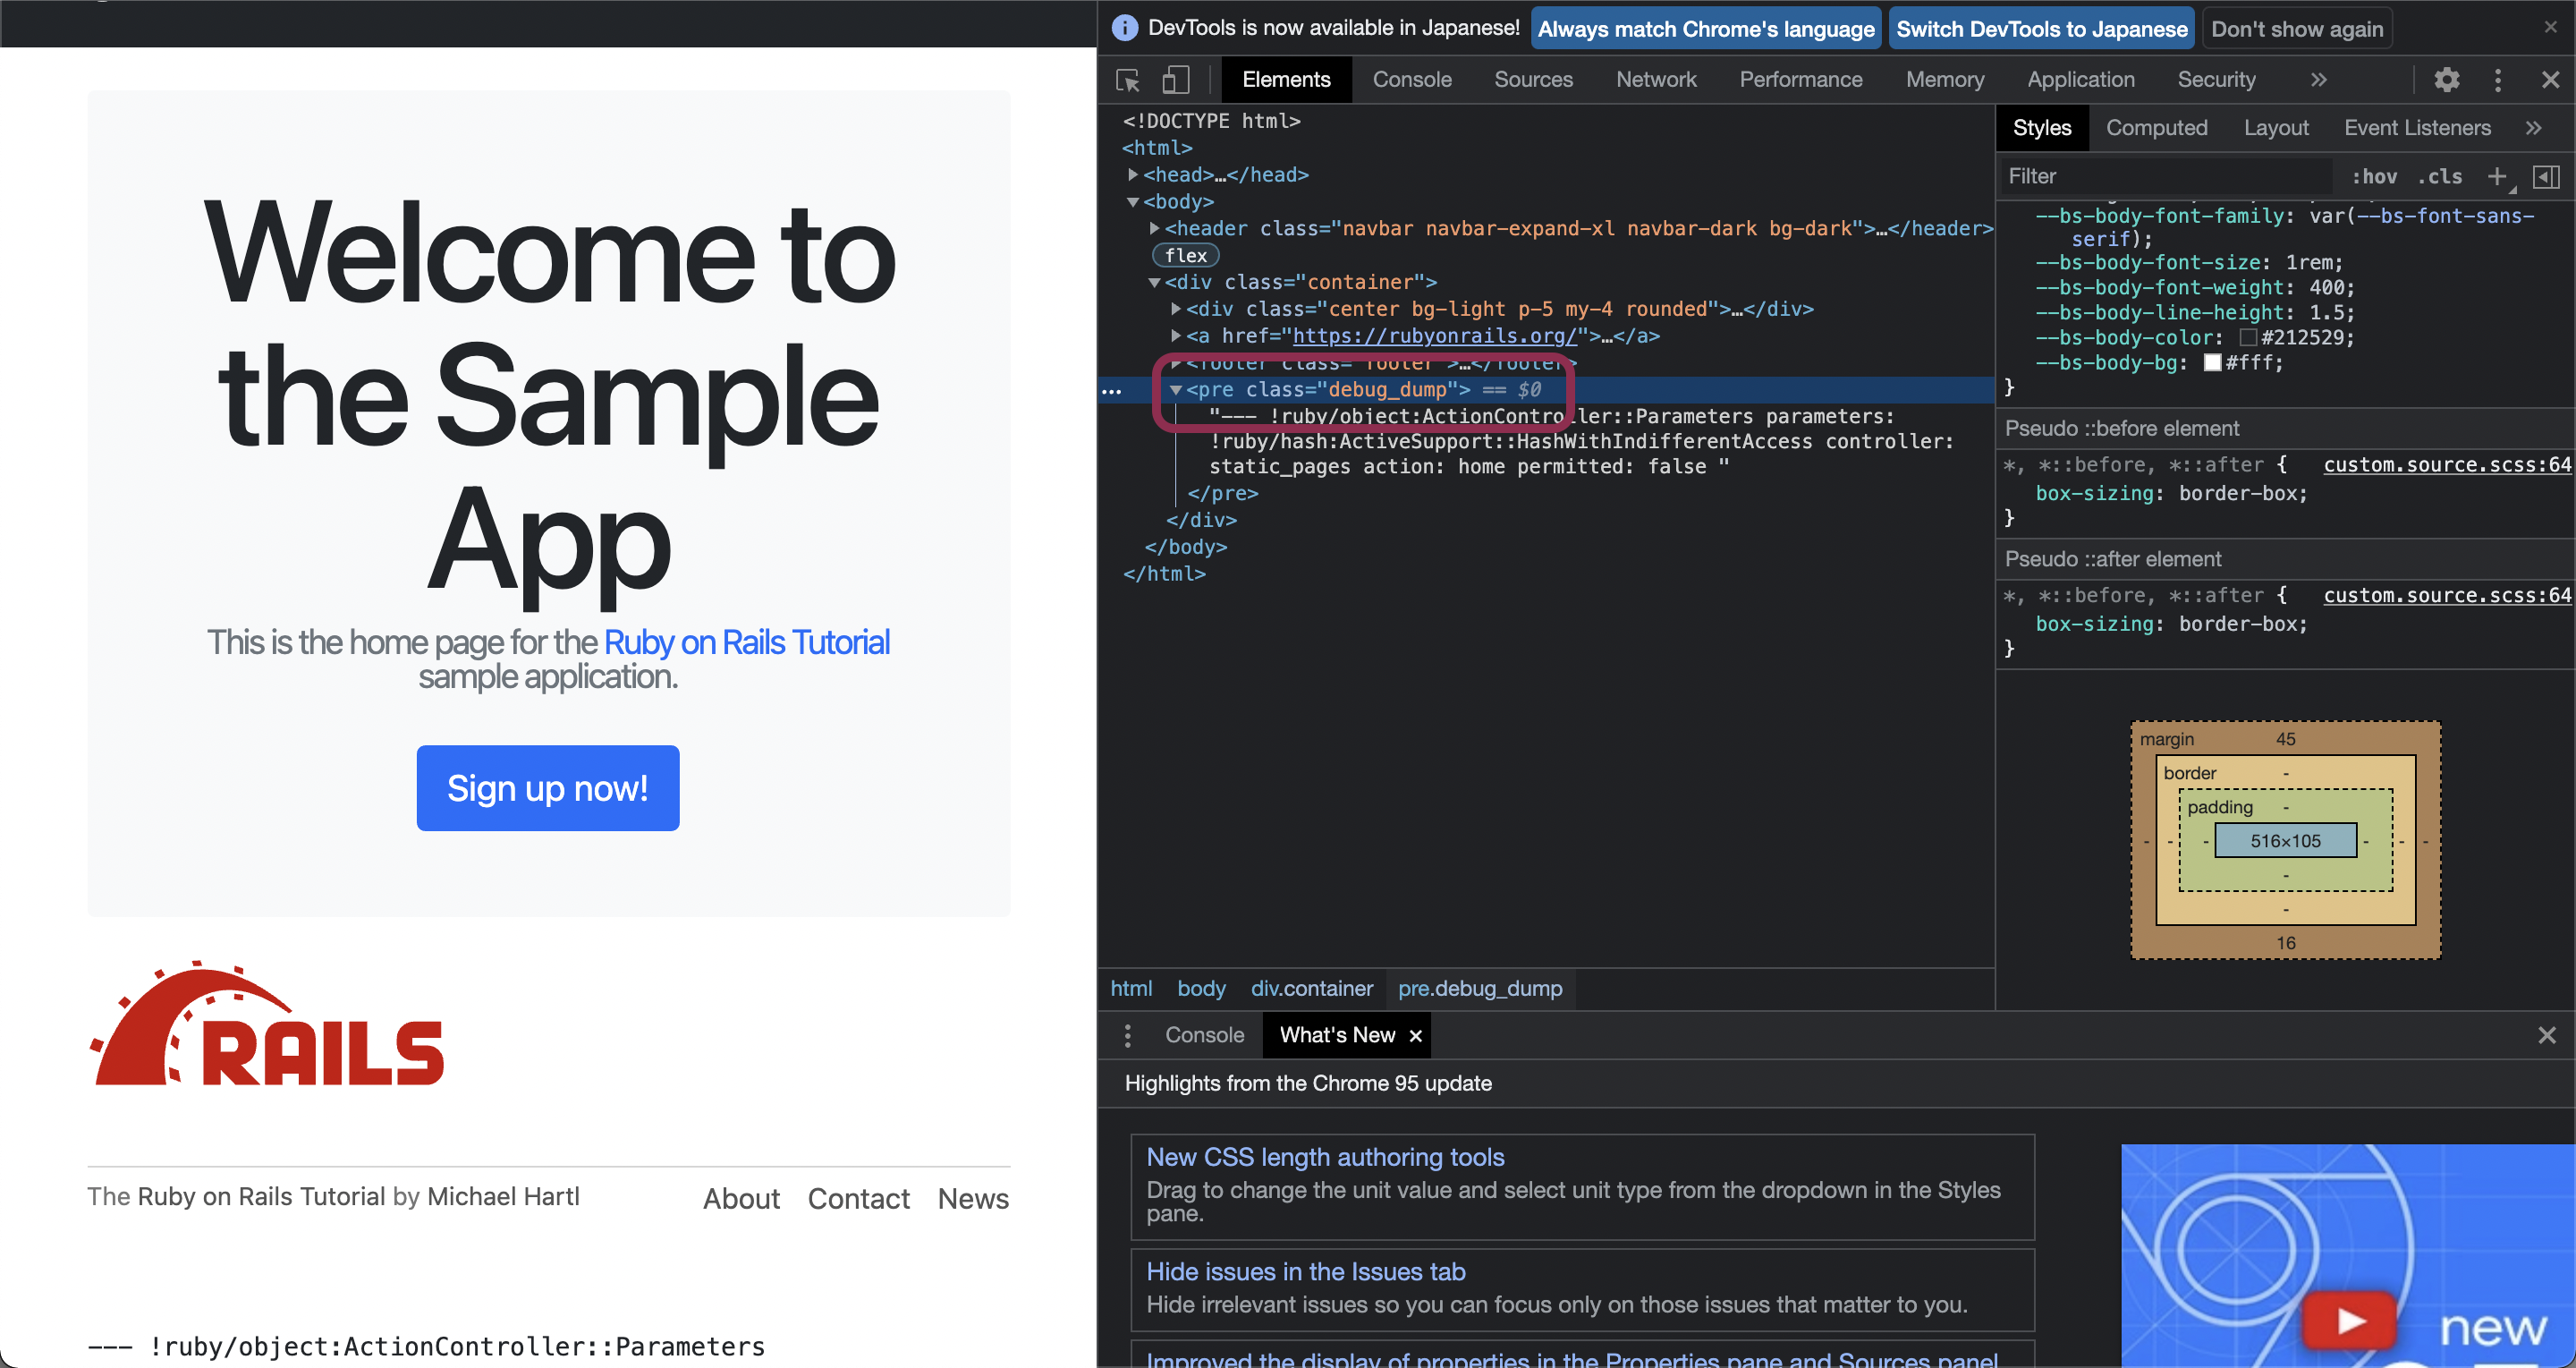
Task: Open hidden panels with the chevron next to Security
Action: tap(2318, 79)
